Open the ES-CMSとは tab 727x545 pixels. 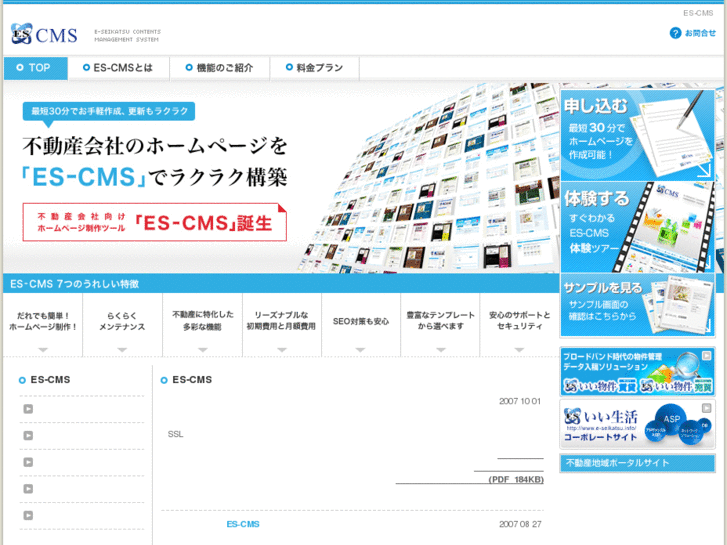(x=118, y=68)
